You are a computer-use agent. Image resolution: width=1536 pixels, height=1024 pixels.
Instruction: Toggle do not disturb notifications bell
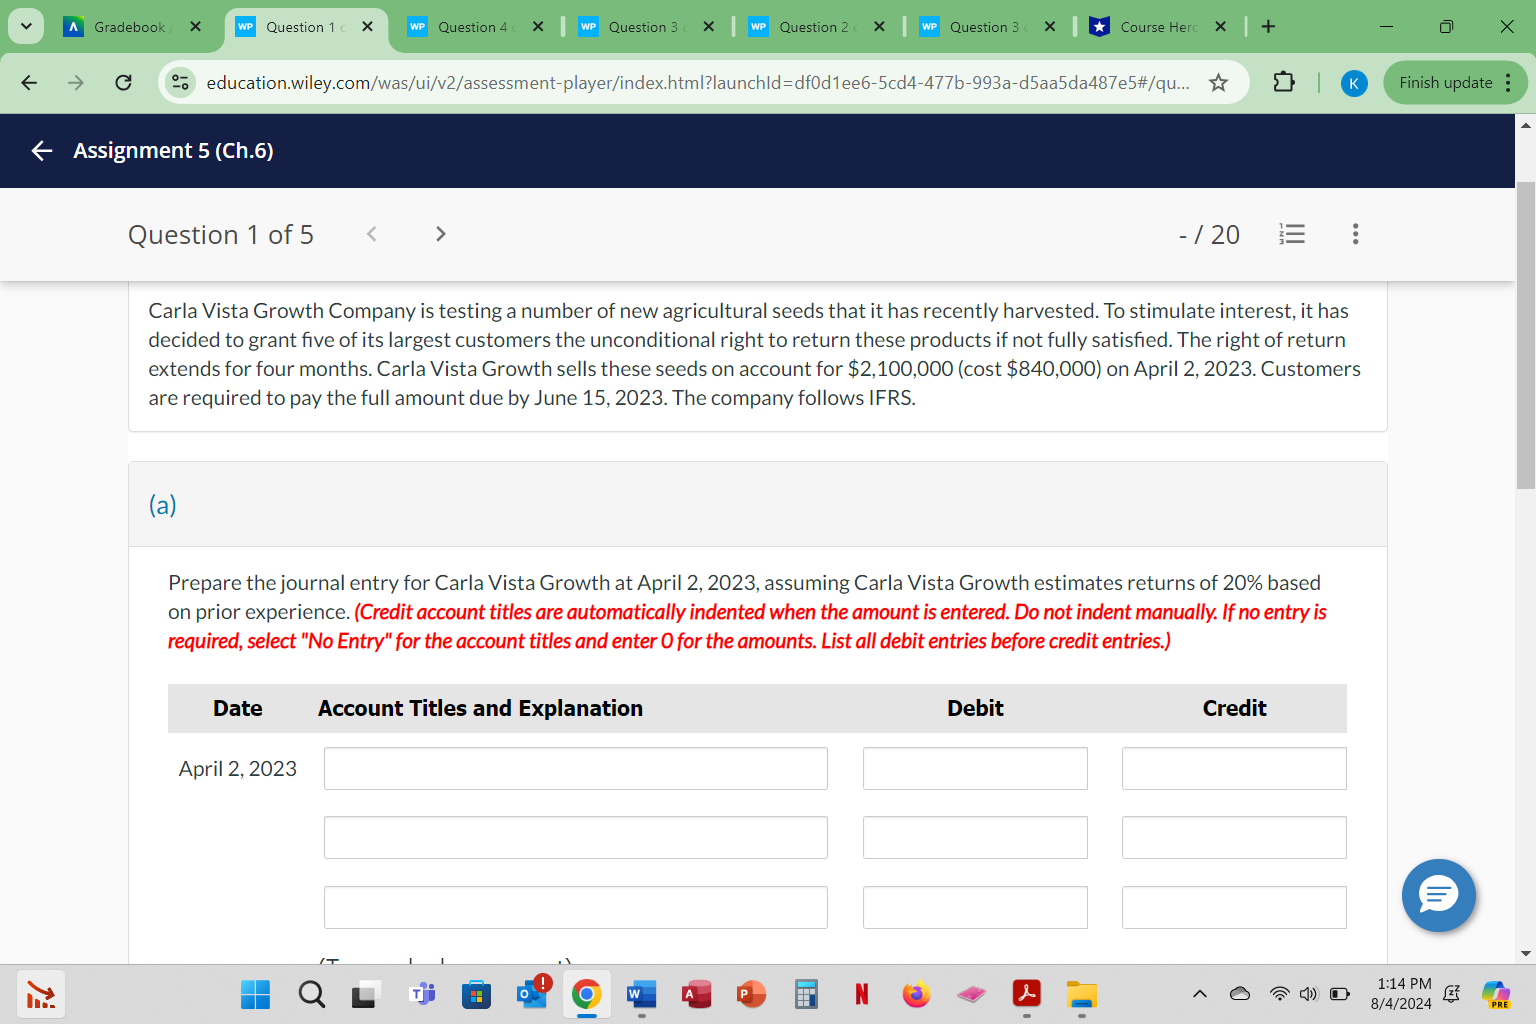coord(1451,995)
